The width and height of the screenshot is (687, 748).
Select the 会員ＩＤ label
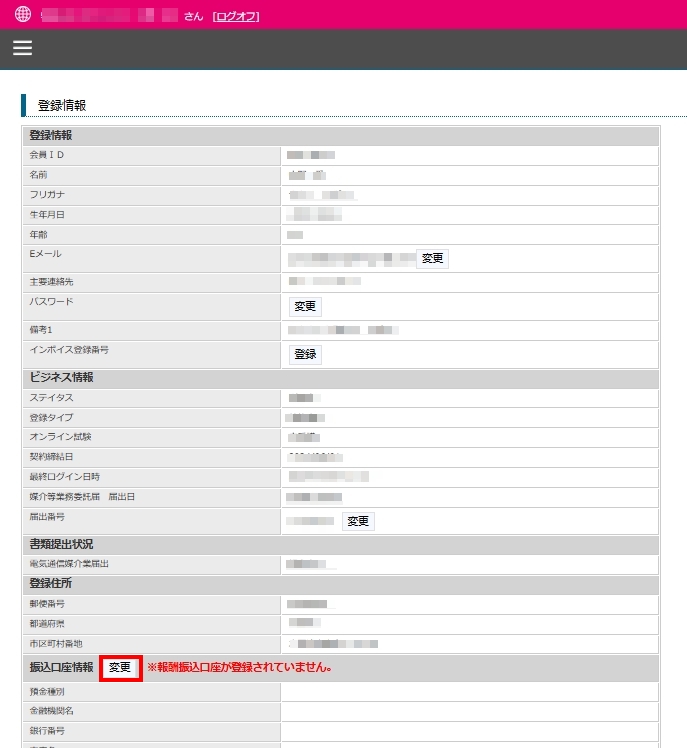click(47, 155)
